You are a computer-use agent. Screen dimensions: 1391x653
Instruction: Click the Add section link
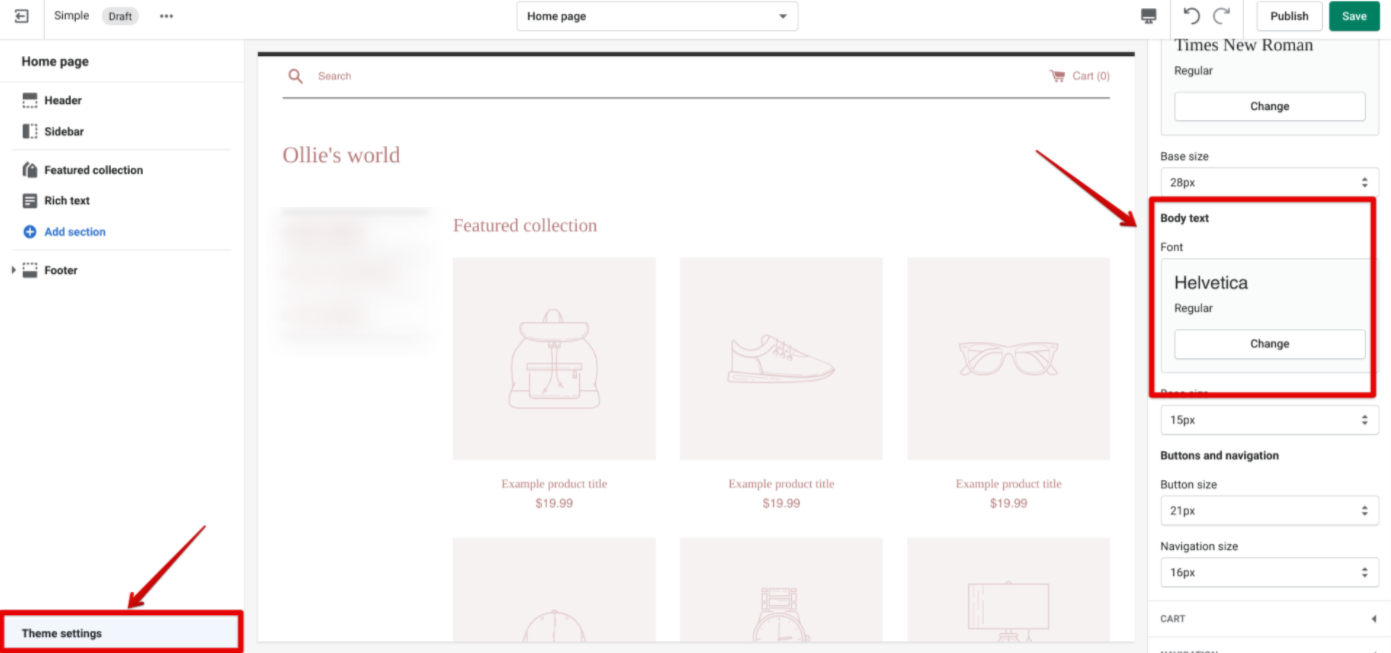pos(75,232)
